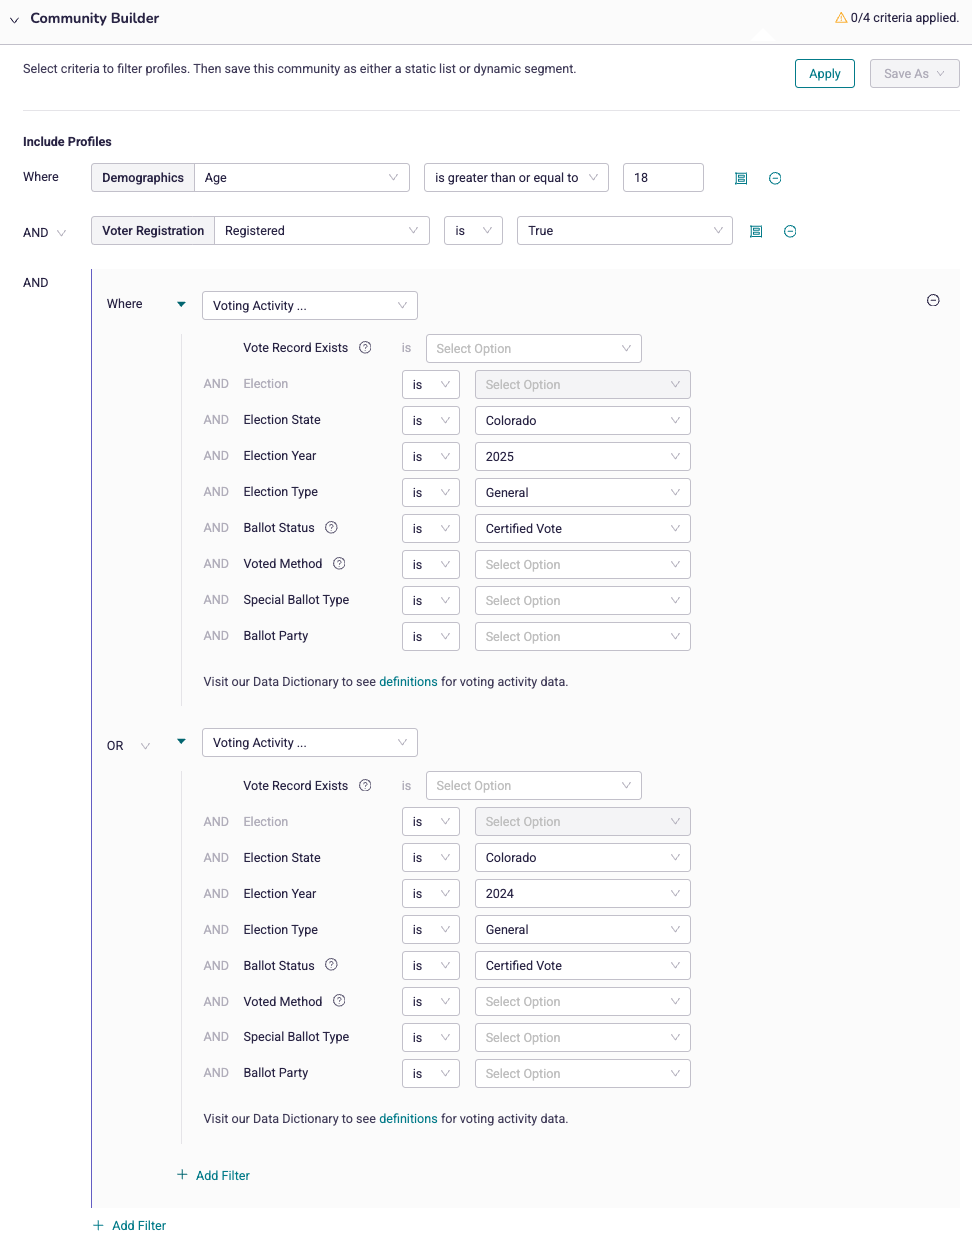The width and height of the screenshot is (972, 1238).
Task: Open the Election State dropdown in the 2024 group
Action: [x=583, y=858]
